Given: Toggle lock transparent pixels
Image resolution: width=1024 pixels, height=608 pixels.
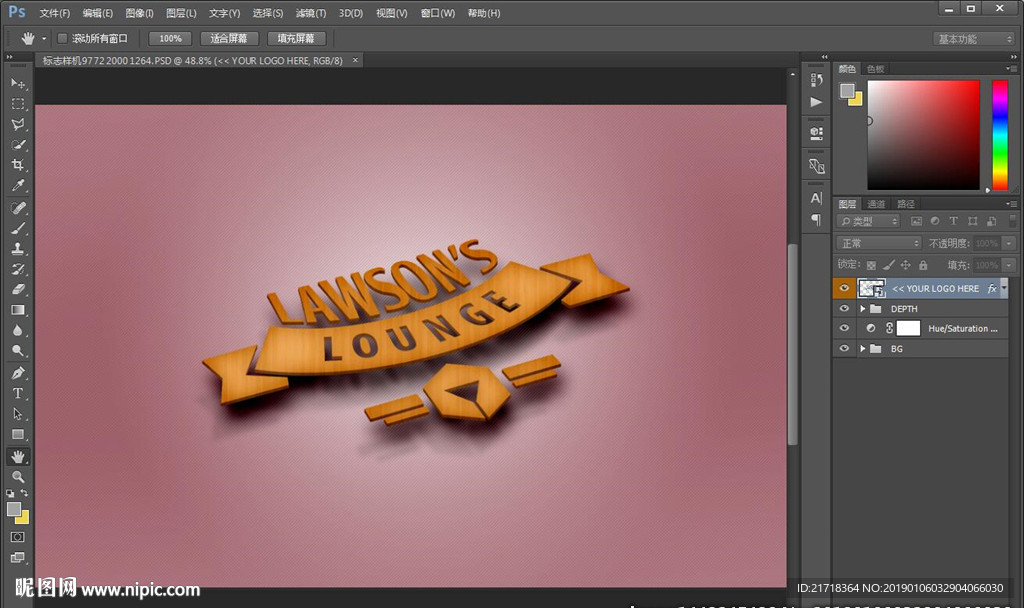Looking at the screenshot, I should (871, 265).
